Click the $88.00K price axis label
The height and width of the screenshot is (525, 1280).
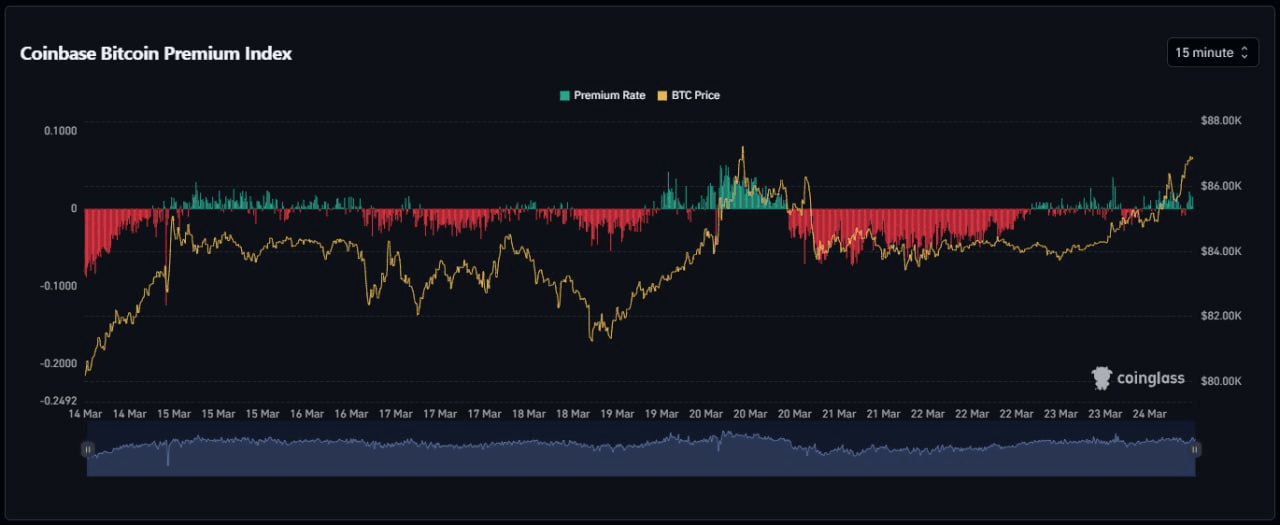pos(1221,121)
